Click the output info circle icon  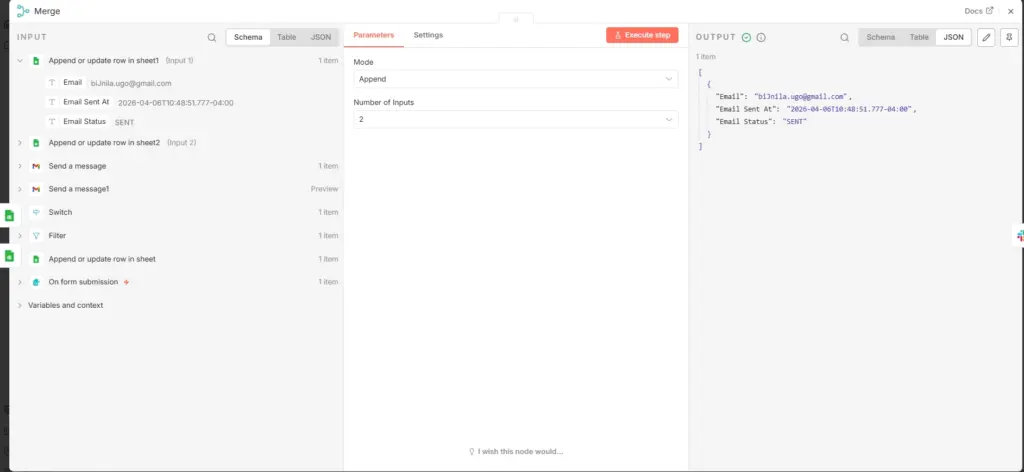pyautogui.click(x=761, y=37)
